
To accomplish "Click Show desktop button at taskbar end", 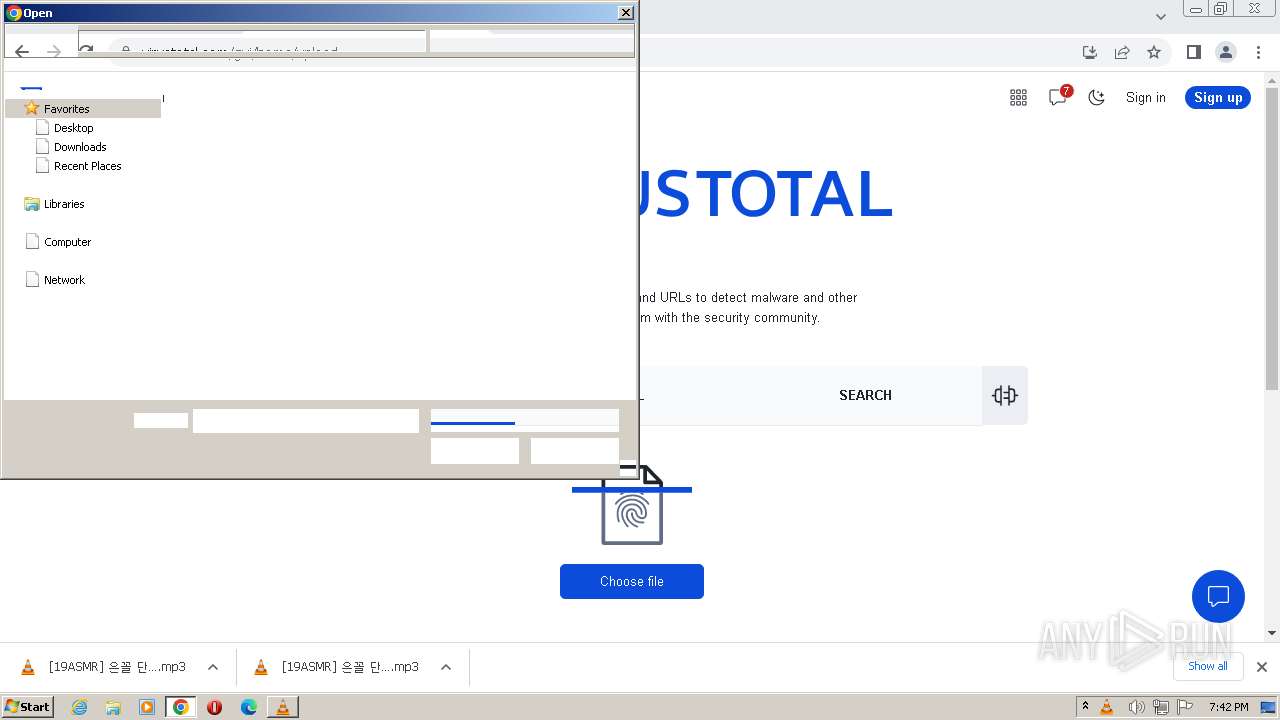I will point(1268,707).
